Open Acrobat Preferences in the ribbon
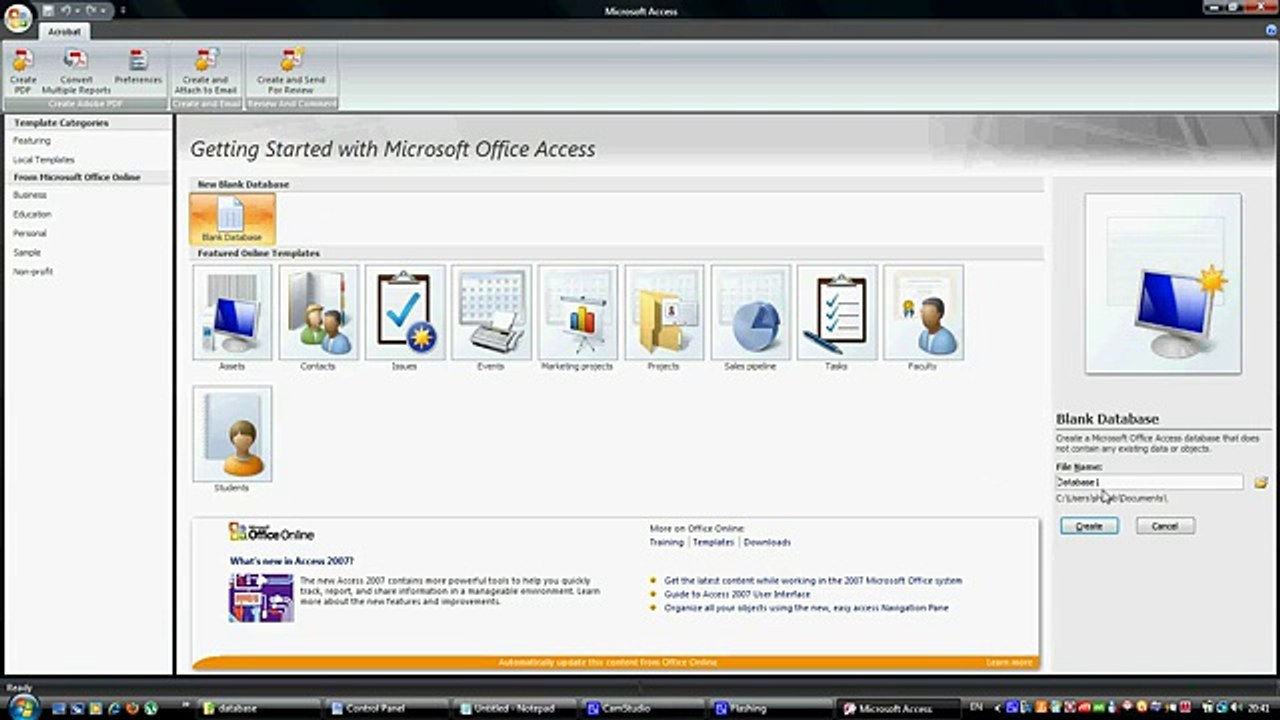 click(x=138, y=66)
